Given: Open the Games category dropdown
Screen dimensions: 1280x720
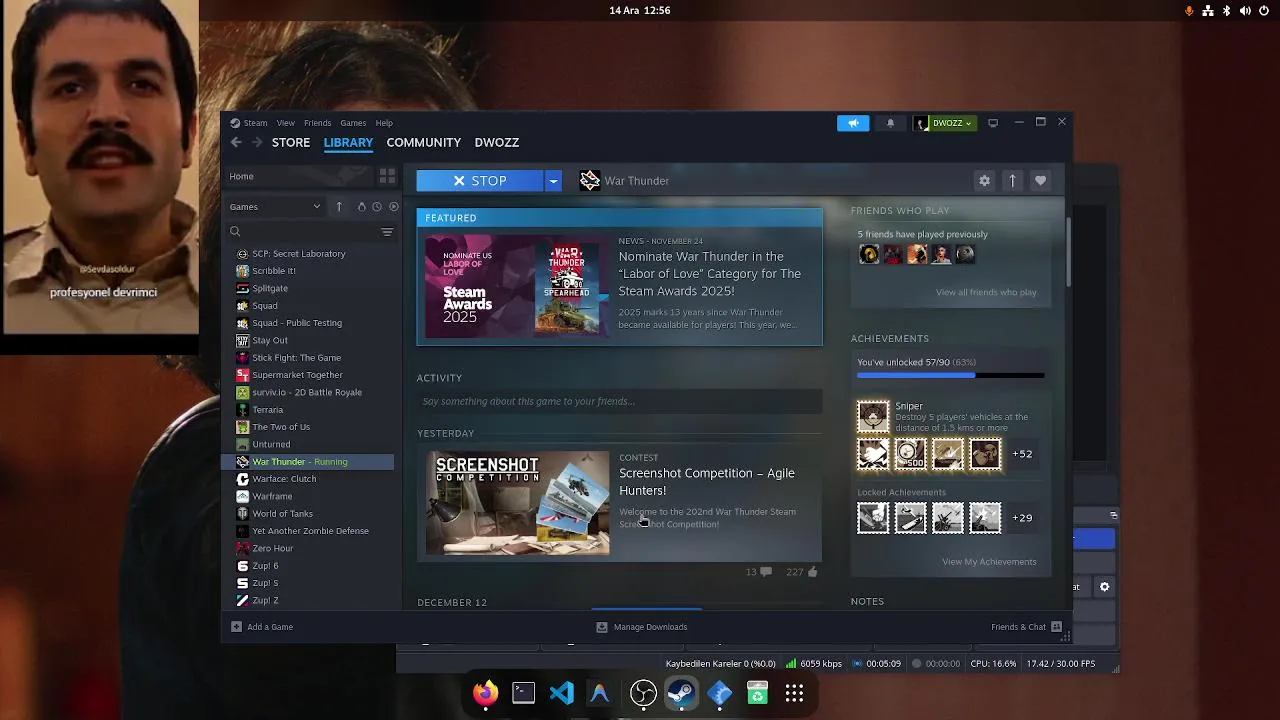Looking at the screenshot, I should pos(275,207).
